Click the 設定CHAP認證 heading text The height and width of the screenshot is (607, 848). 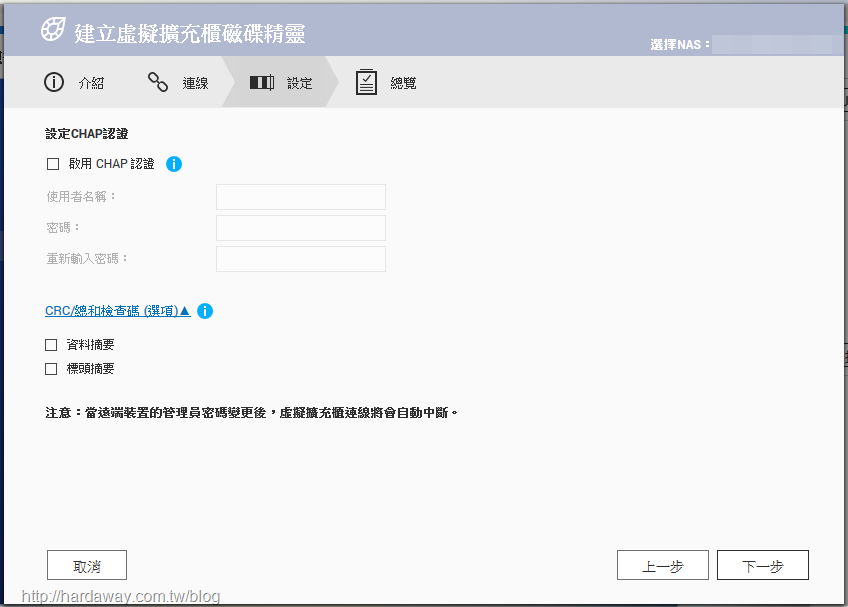(87, 134)
